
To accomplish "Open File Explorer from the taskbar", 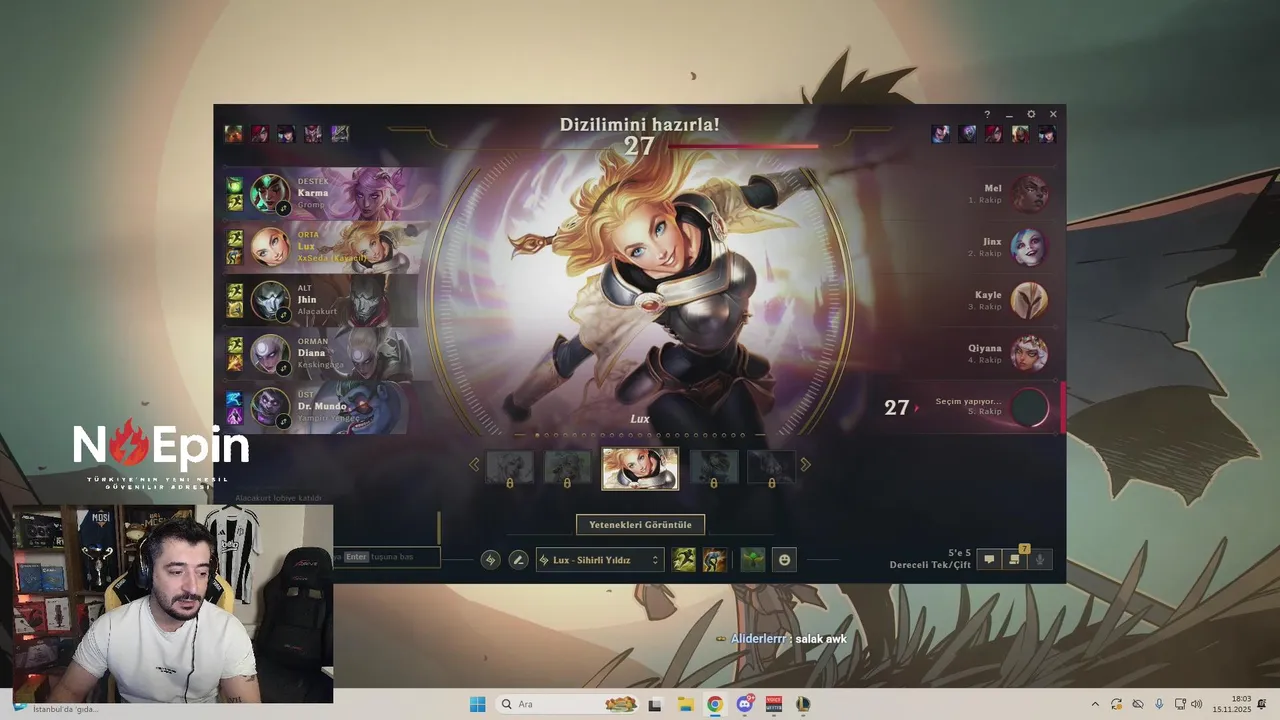I will click(x=685, y=704).
